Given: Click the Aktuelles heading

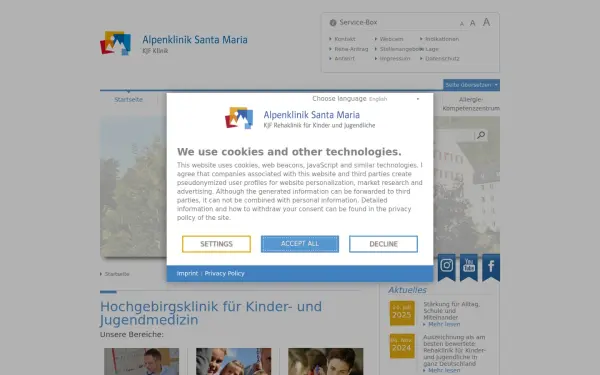Looking at the screenshot, I should (408, 290).
